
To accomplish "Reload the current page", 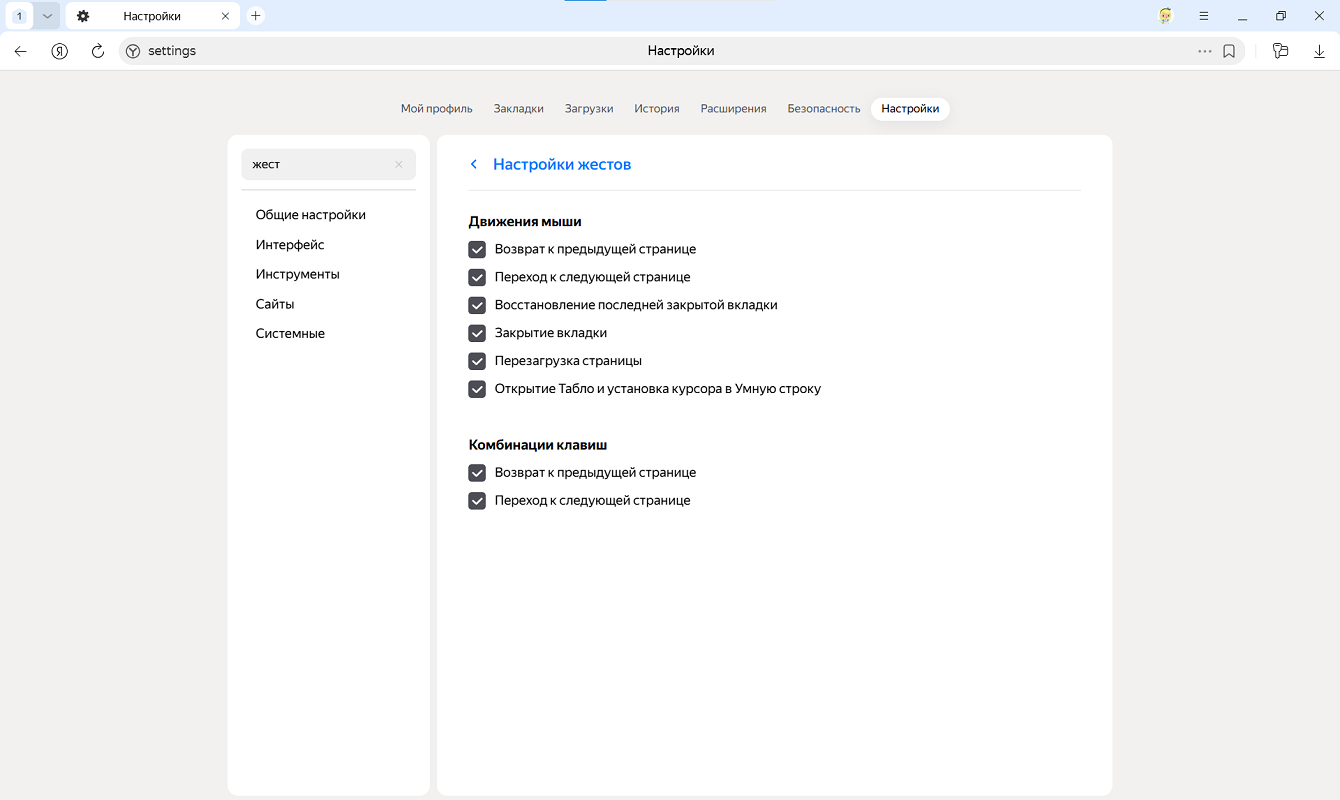I will point(98,51).
